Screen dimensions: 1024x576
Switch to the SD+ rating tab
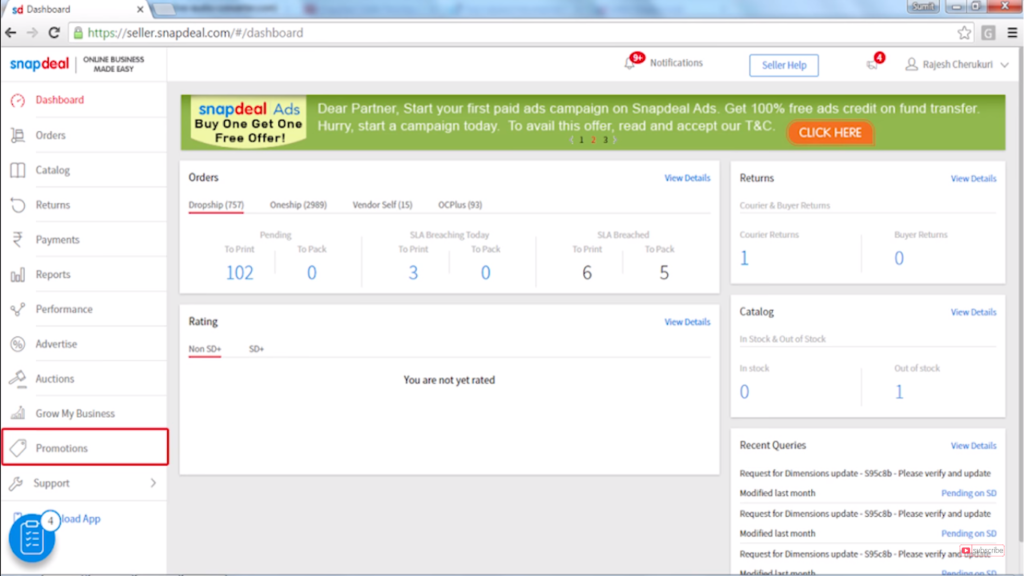pyautogui.click(x=257, y=349)
